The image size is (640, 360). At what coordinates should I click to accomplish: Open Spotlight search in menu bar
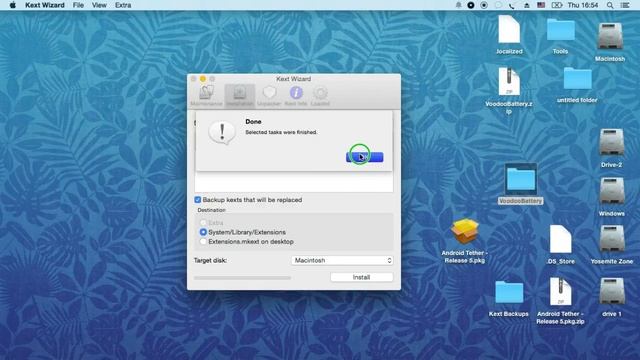tap(610, 5)
